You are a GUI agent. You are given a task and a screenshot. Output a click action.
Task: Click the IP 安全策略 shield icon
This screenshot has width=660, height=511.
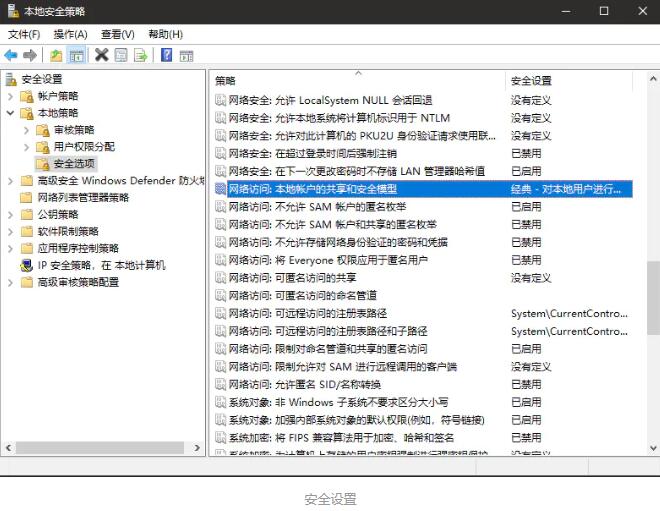[x=27, y=266]
